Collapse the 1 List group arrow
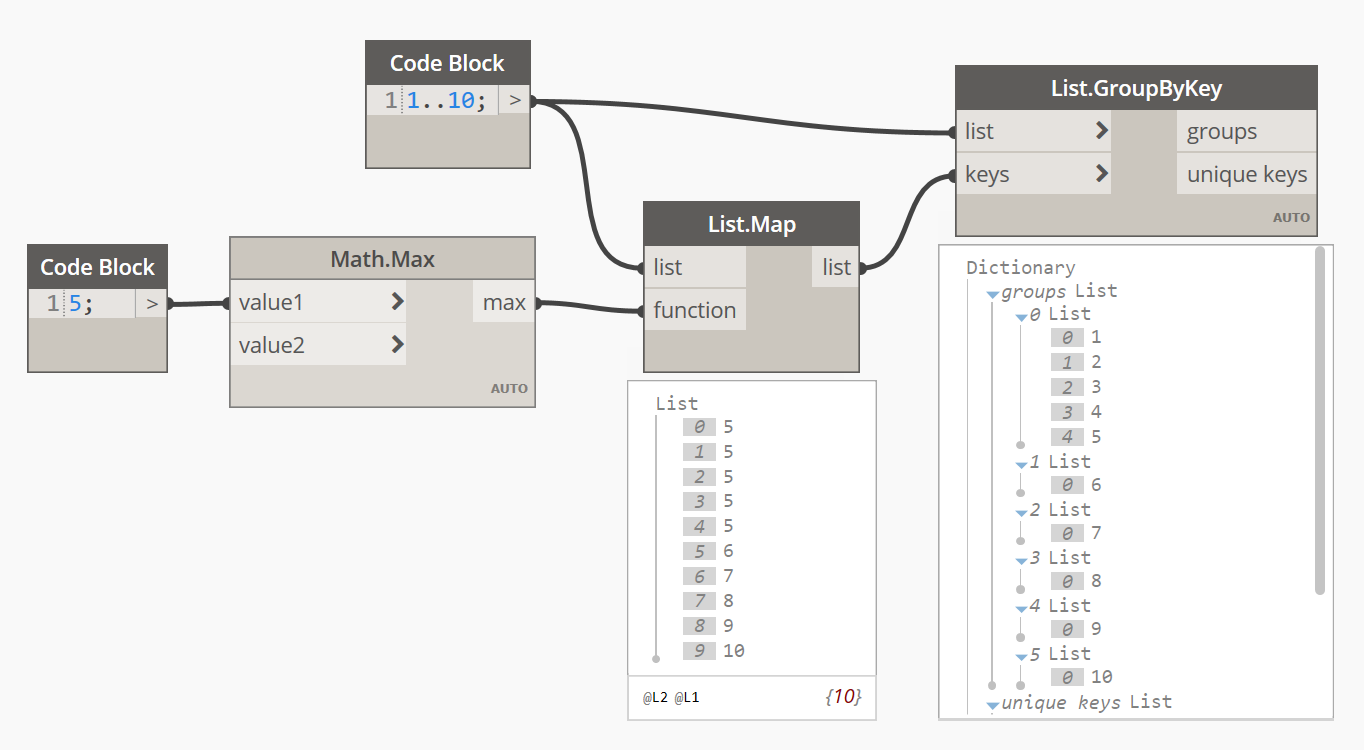Viewport: 1364px width, 750px height. (1021, 465)
